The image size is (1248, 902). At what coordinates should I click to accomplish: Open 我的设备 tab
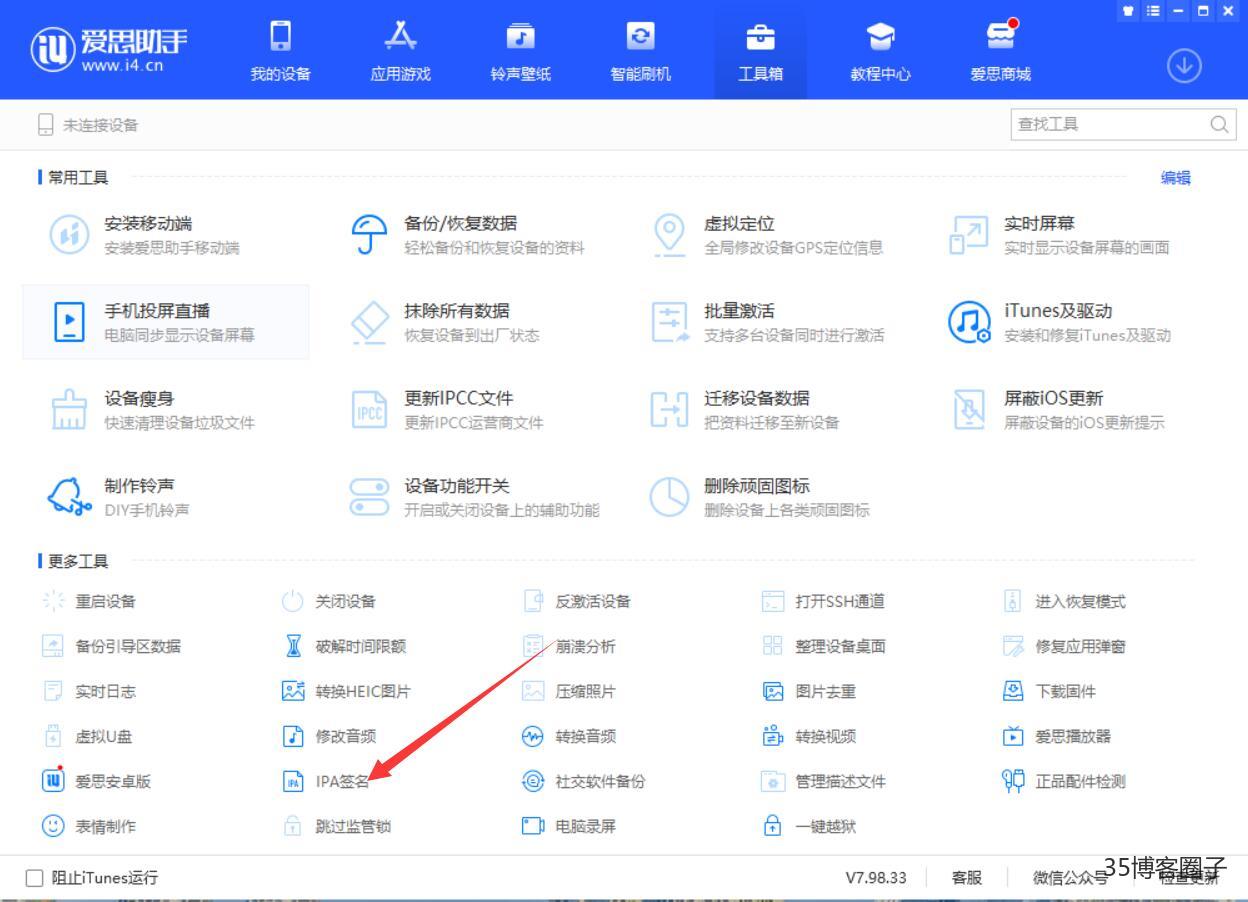pos(281,50)
